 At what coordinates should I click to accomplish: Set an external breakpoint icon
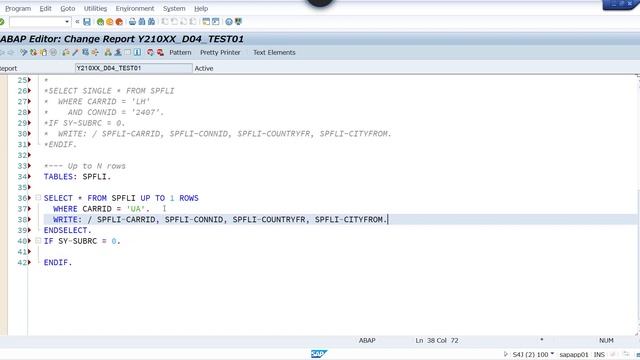tap(160, 52)
